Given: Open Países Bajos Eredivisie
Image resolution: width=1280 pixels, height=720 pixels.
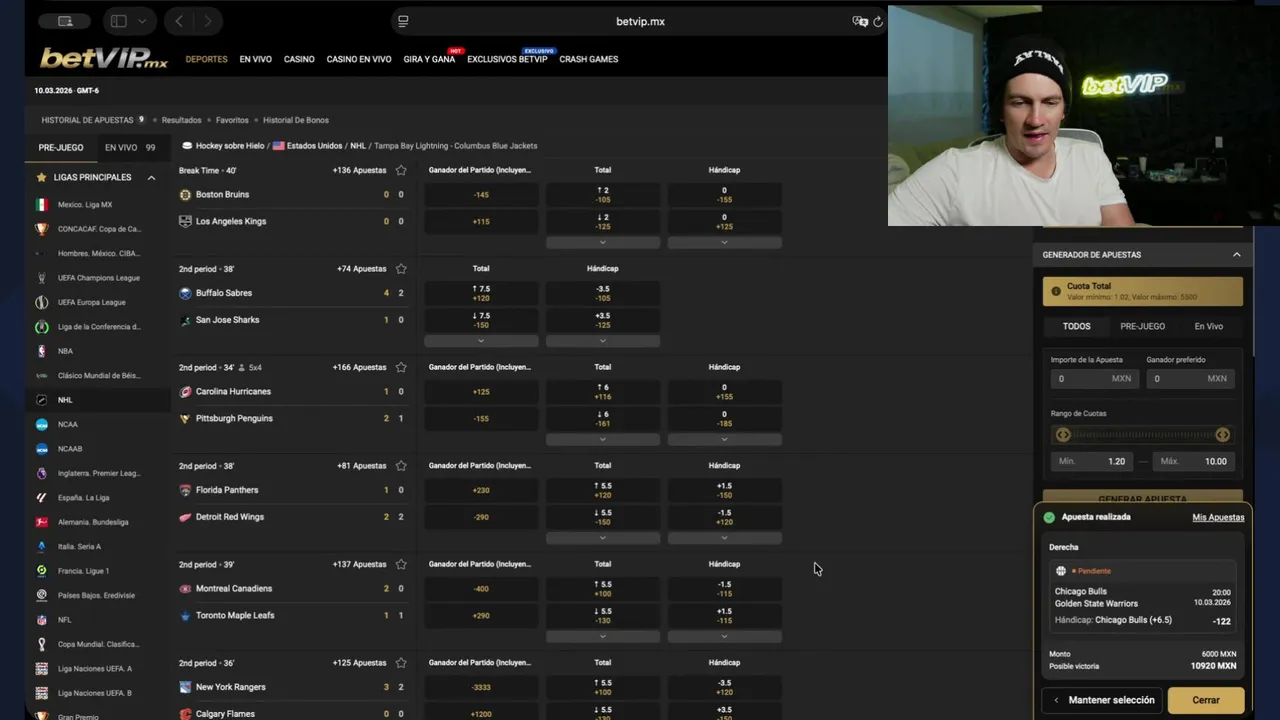Looking at the screenshot, I should point(98,595).
